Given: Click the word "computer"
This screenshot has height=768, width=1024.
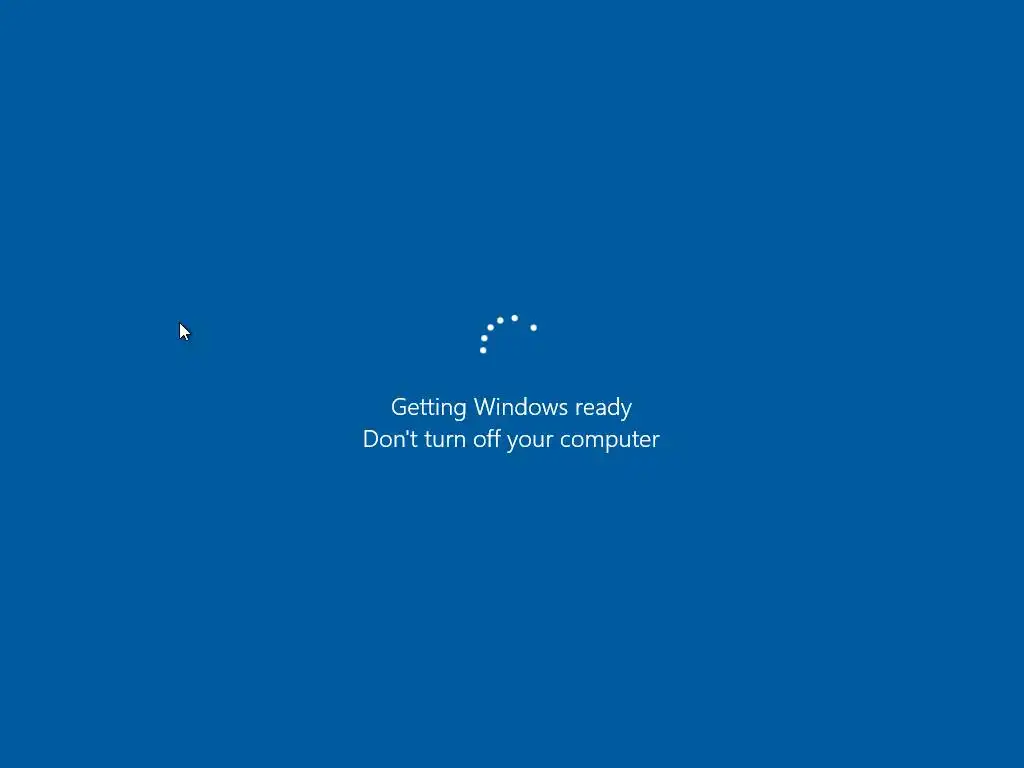Looking at the screenshot, I should tap(610, 441).
